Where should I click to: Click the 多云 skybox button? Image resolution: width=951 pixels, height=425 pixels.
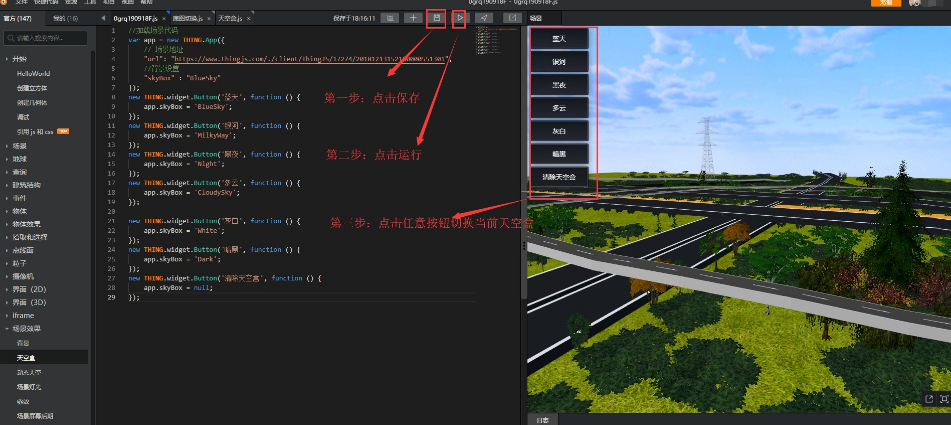pos(559,108)
